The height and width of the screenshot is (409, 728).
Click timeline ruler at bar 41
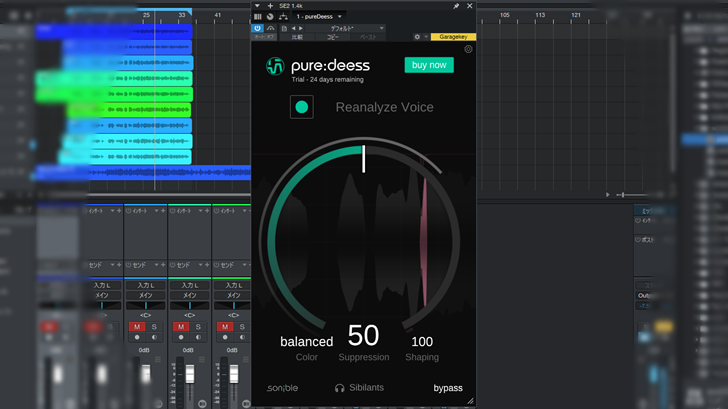217,15
